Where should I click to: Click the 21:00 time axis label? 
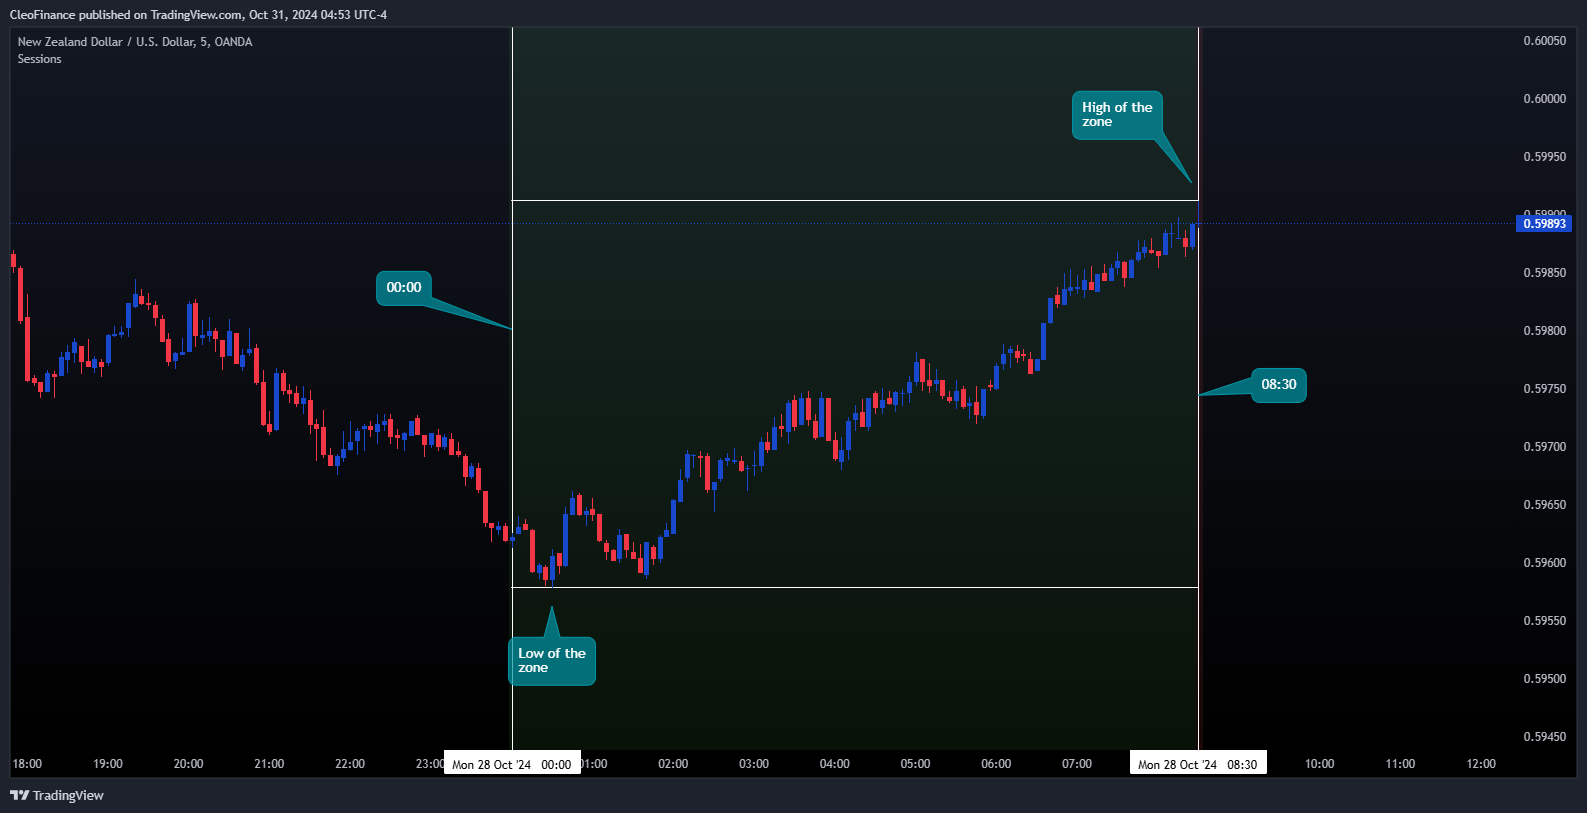click(x=269, y=764)
